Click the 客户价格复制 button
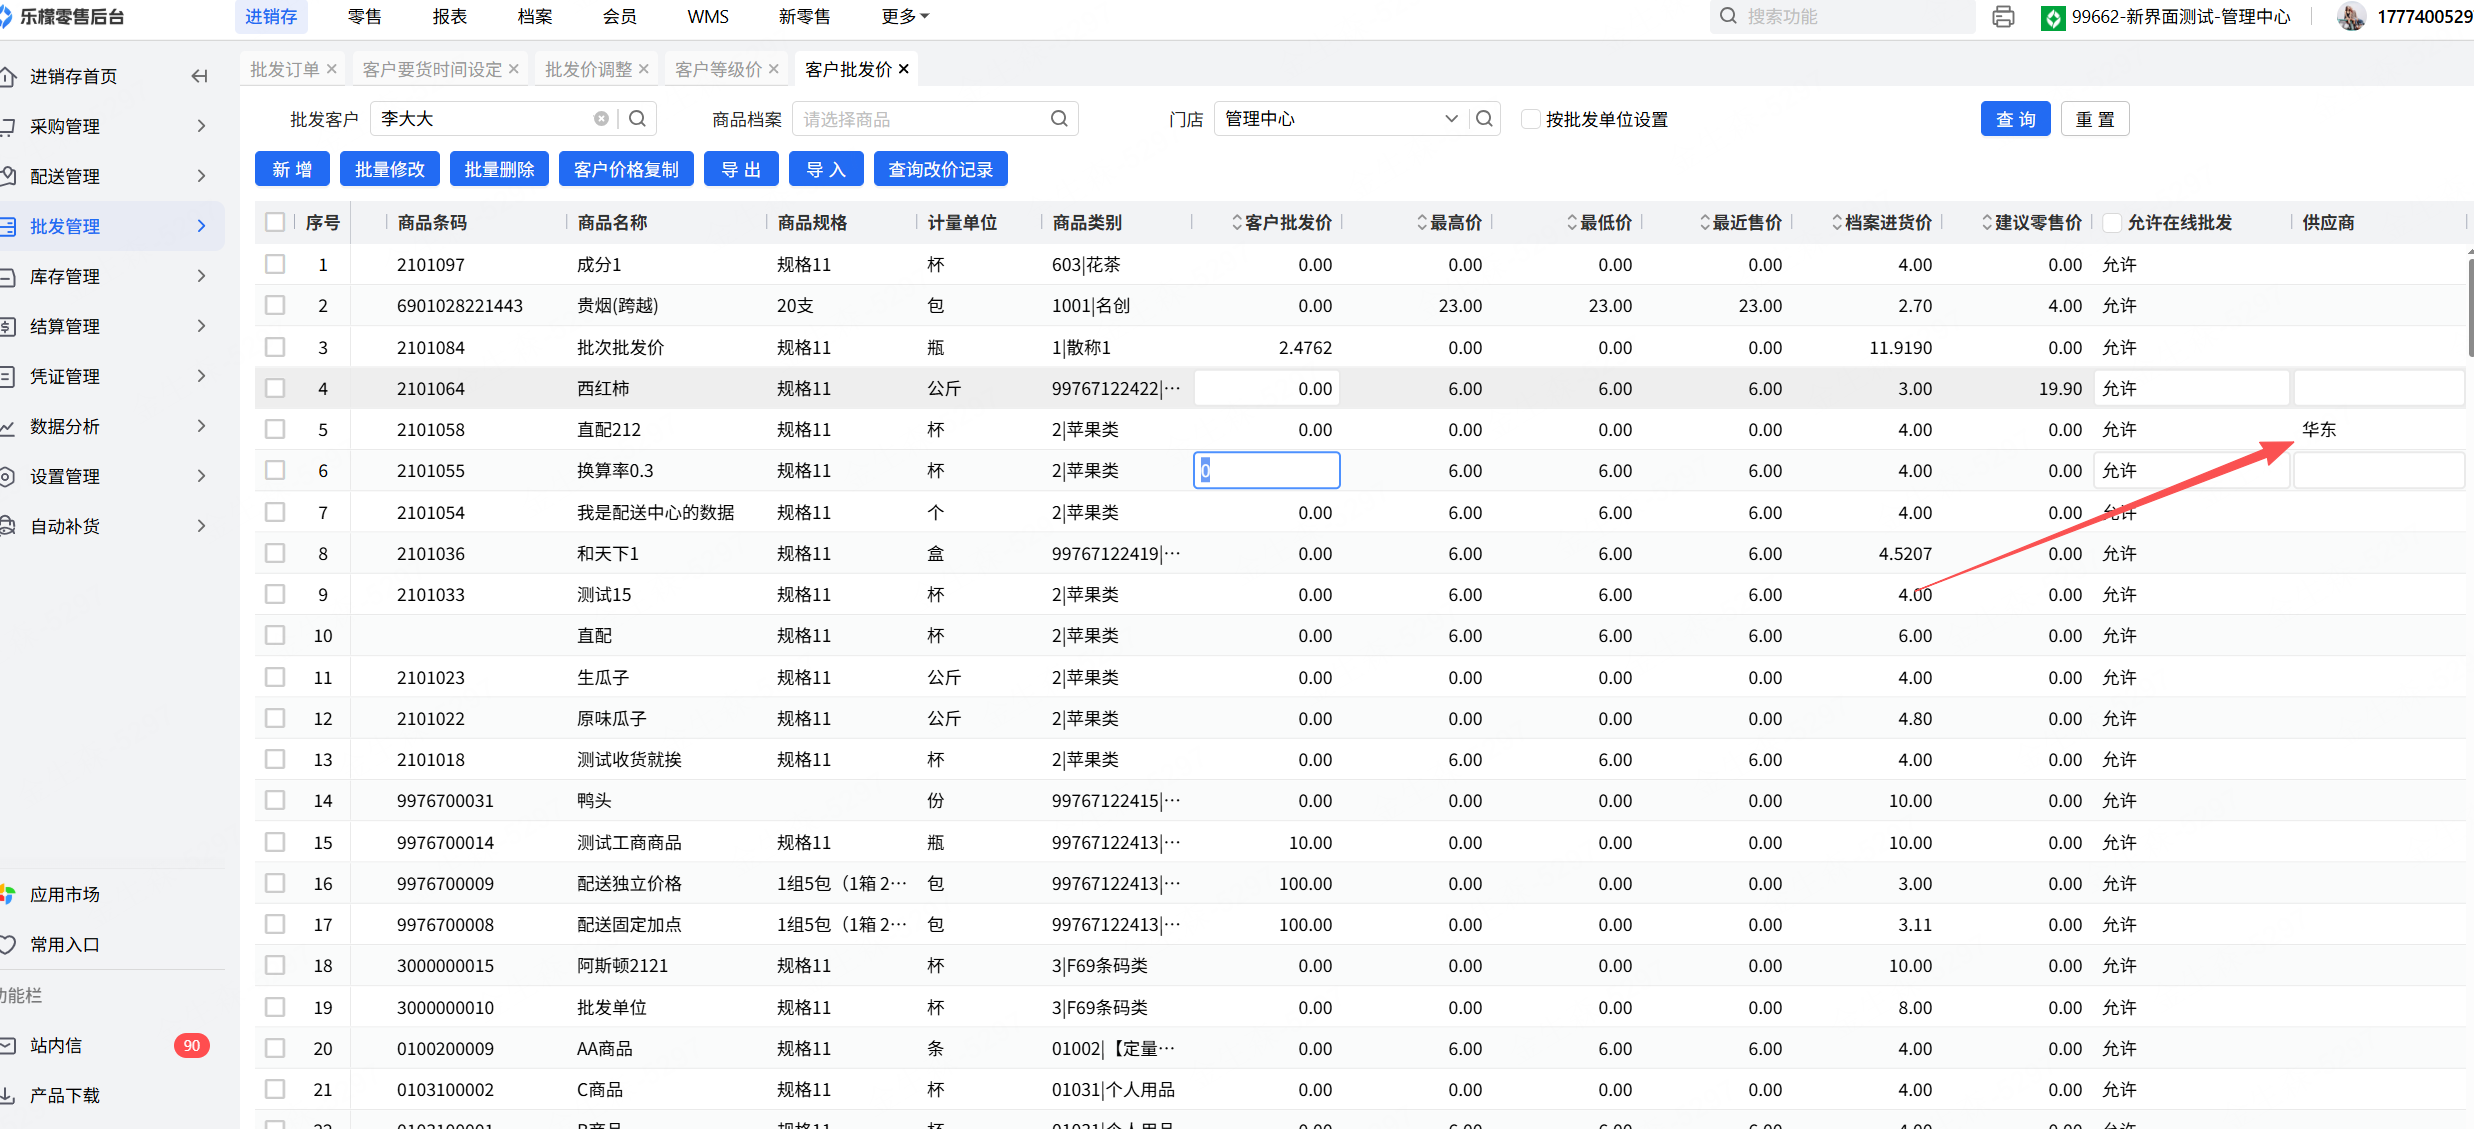2474x1129 pixels. coord(626,169)
